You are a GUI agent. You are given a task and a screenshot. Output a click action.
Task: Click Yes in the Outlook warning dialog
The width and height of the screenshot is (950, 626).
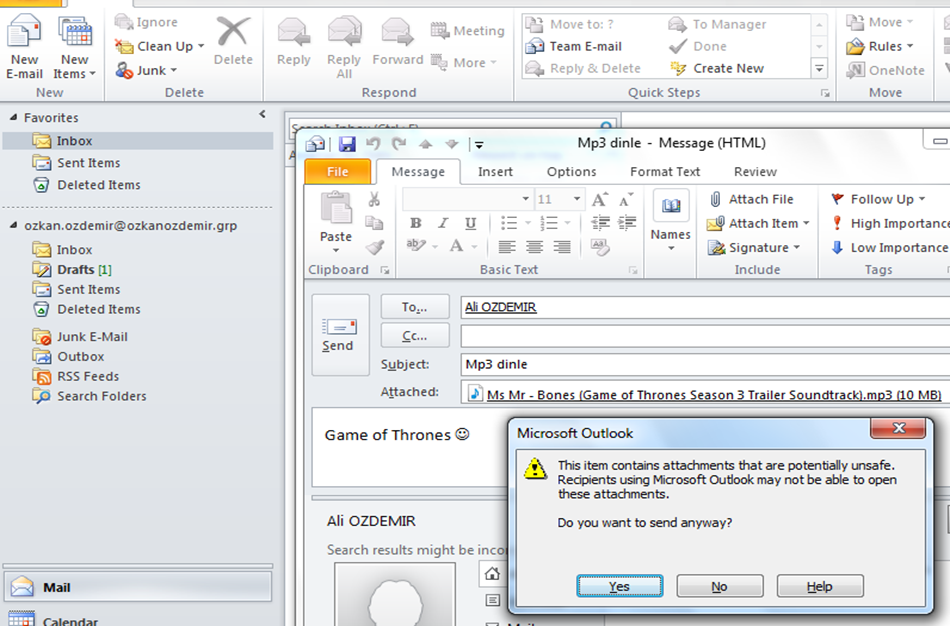[x=620, y=586]
